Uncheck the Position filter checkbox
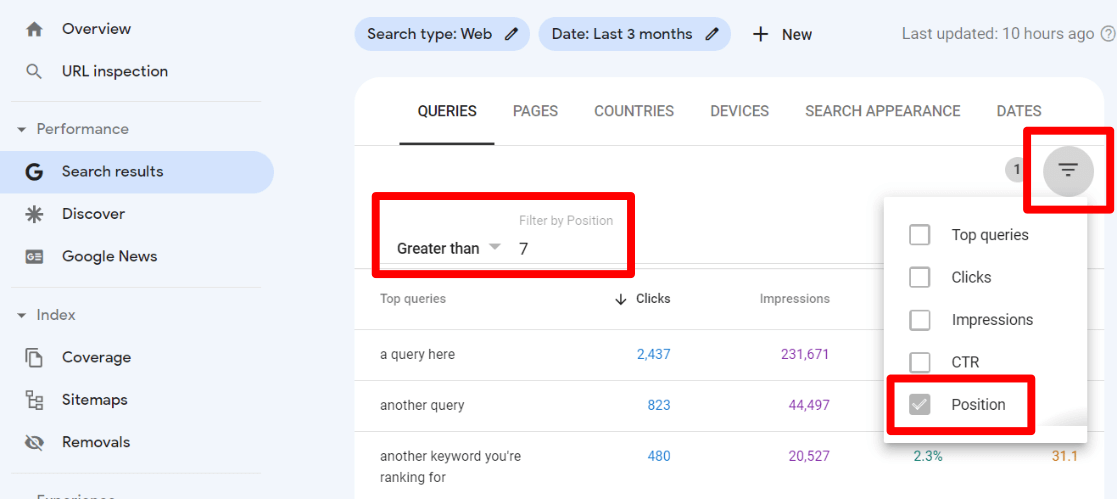Image resolution: width=1117 pixels, height=499 pixels. pyautogui.click(x=920, y=405)
